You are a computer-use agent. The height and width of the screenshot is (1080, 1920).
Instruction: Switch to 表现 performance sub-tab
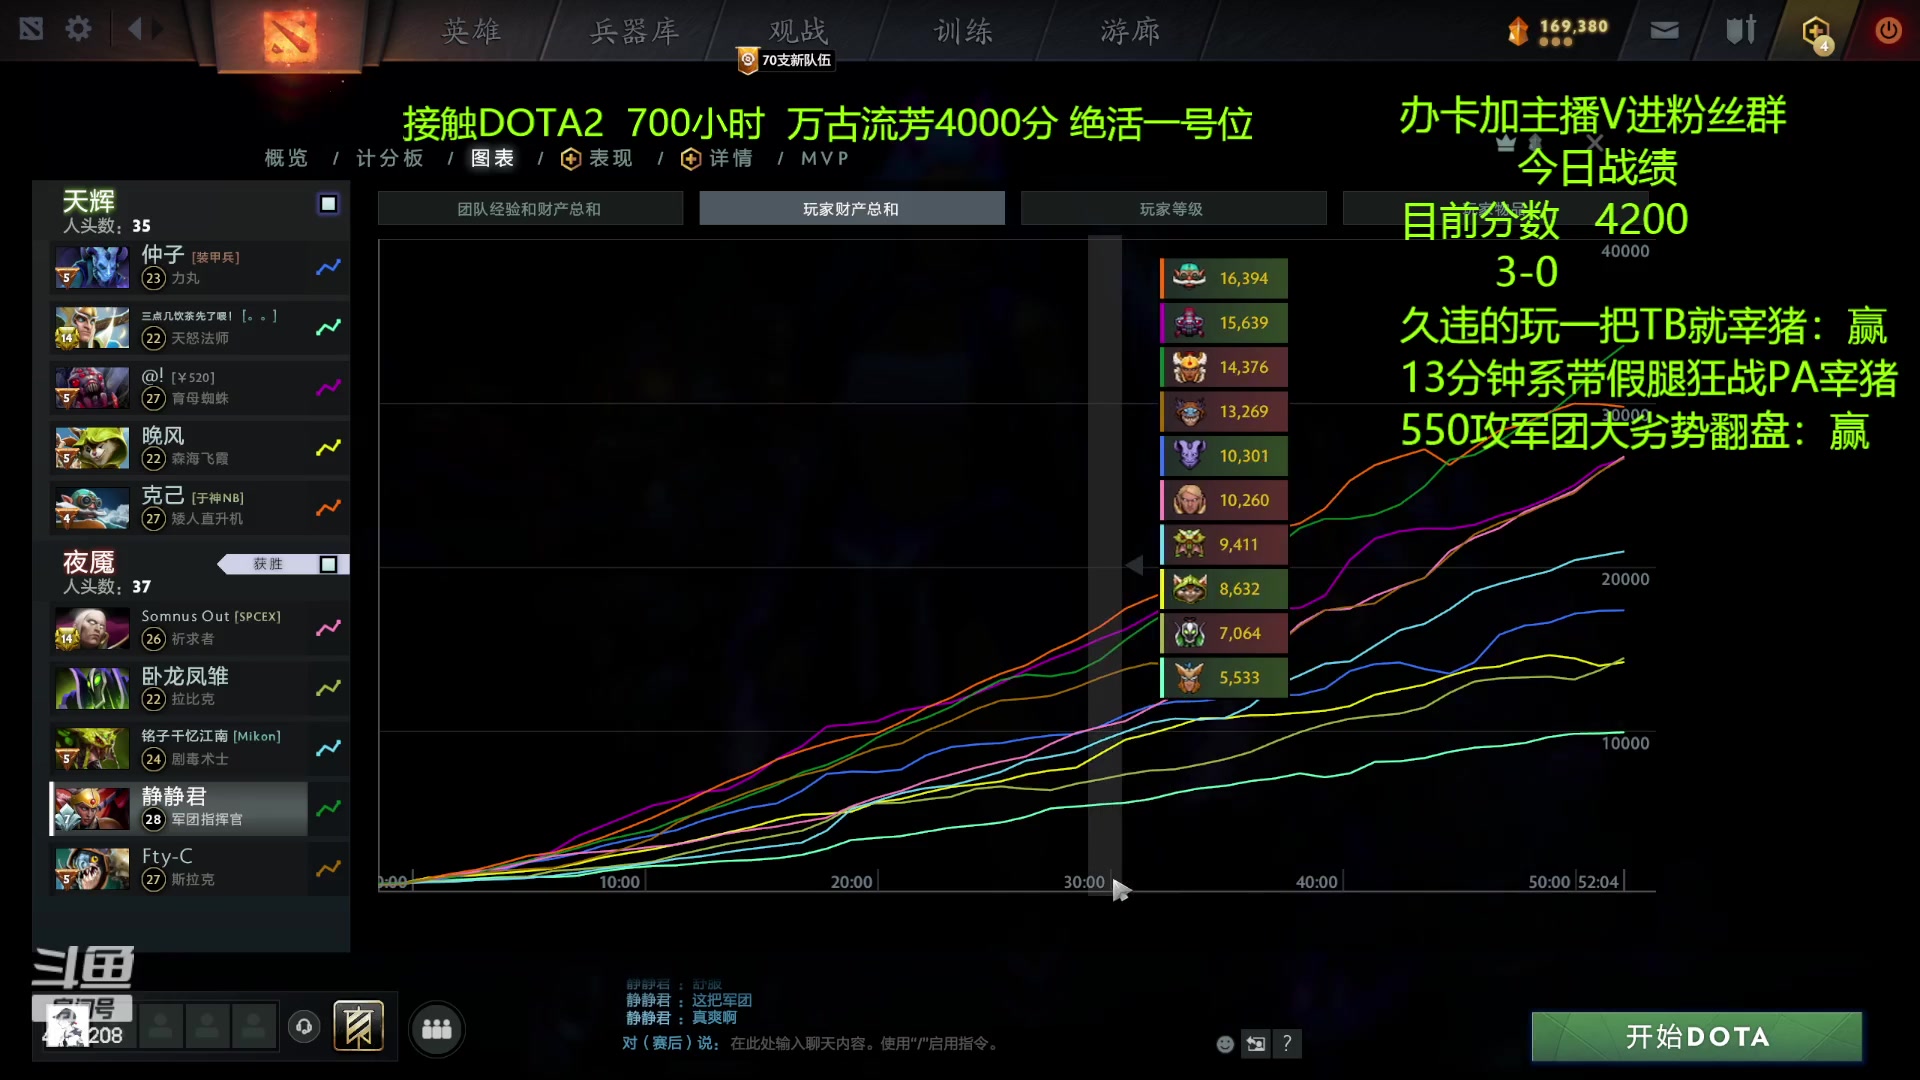point(598,158)
